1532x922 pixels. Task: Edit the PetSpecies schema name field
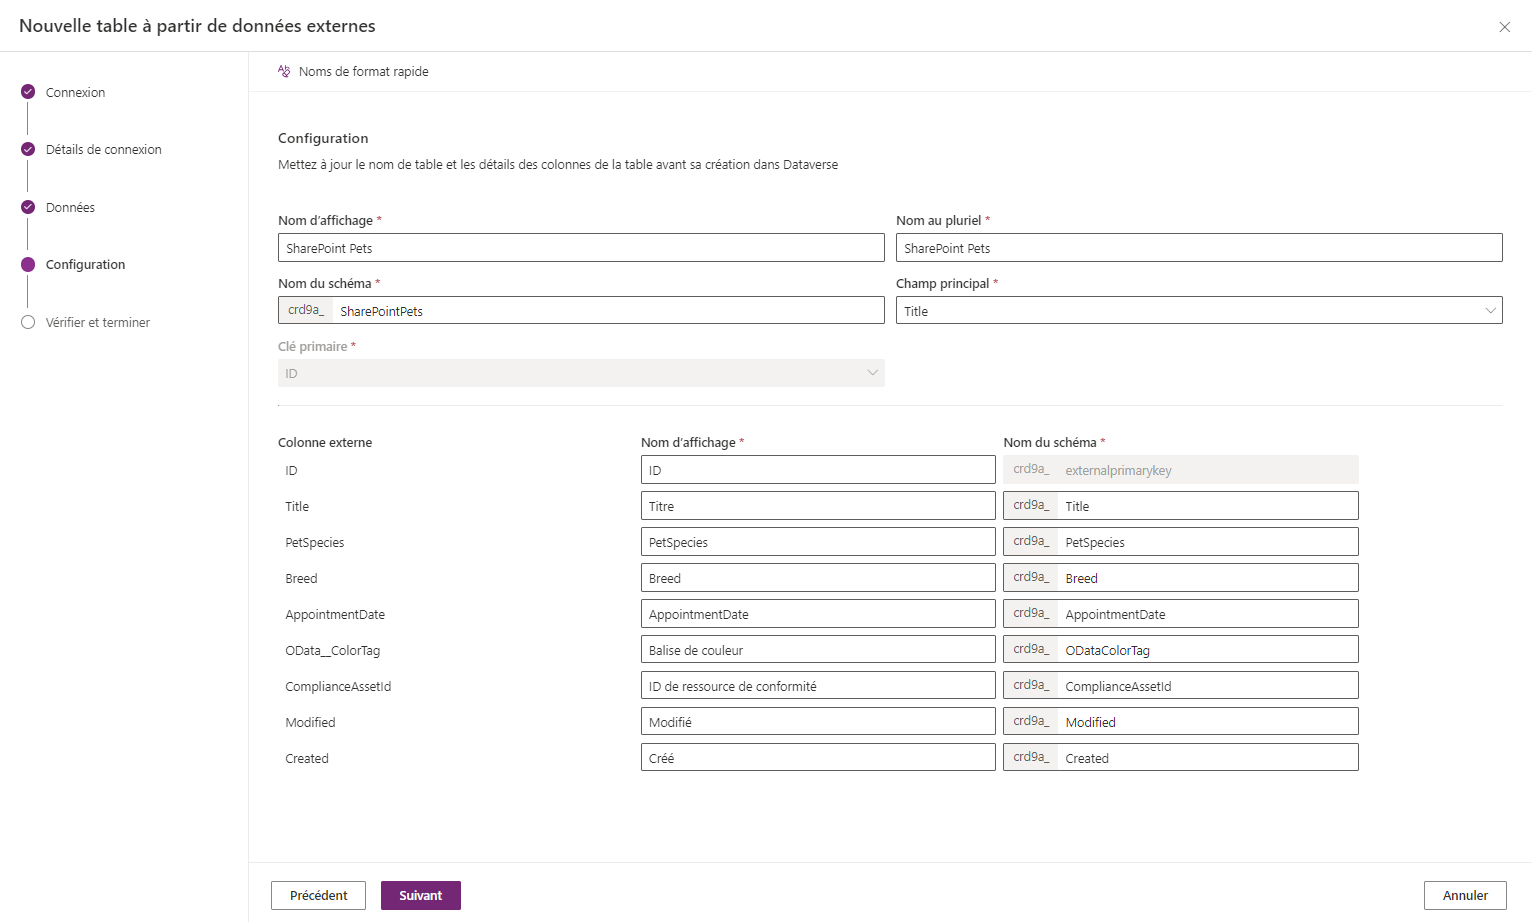coord(1208,542)
